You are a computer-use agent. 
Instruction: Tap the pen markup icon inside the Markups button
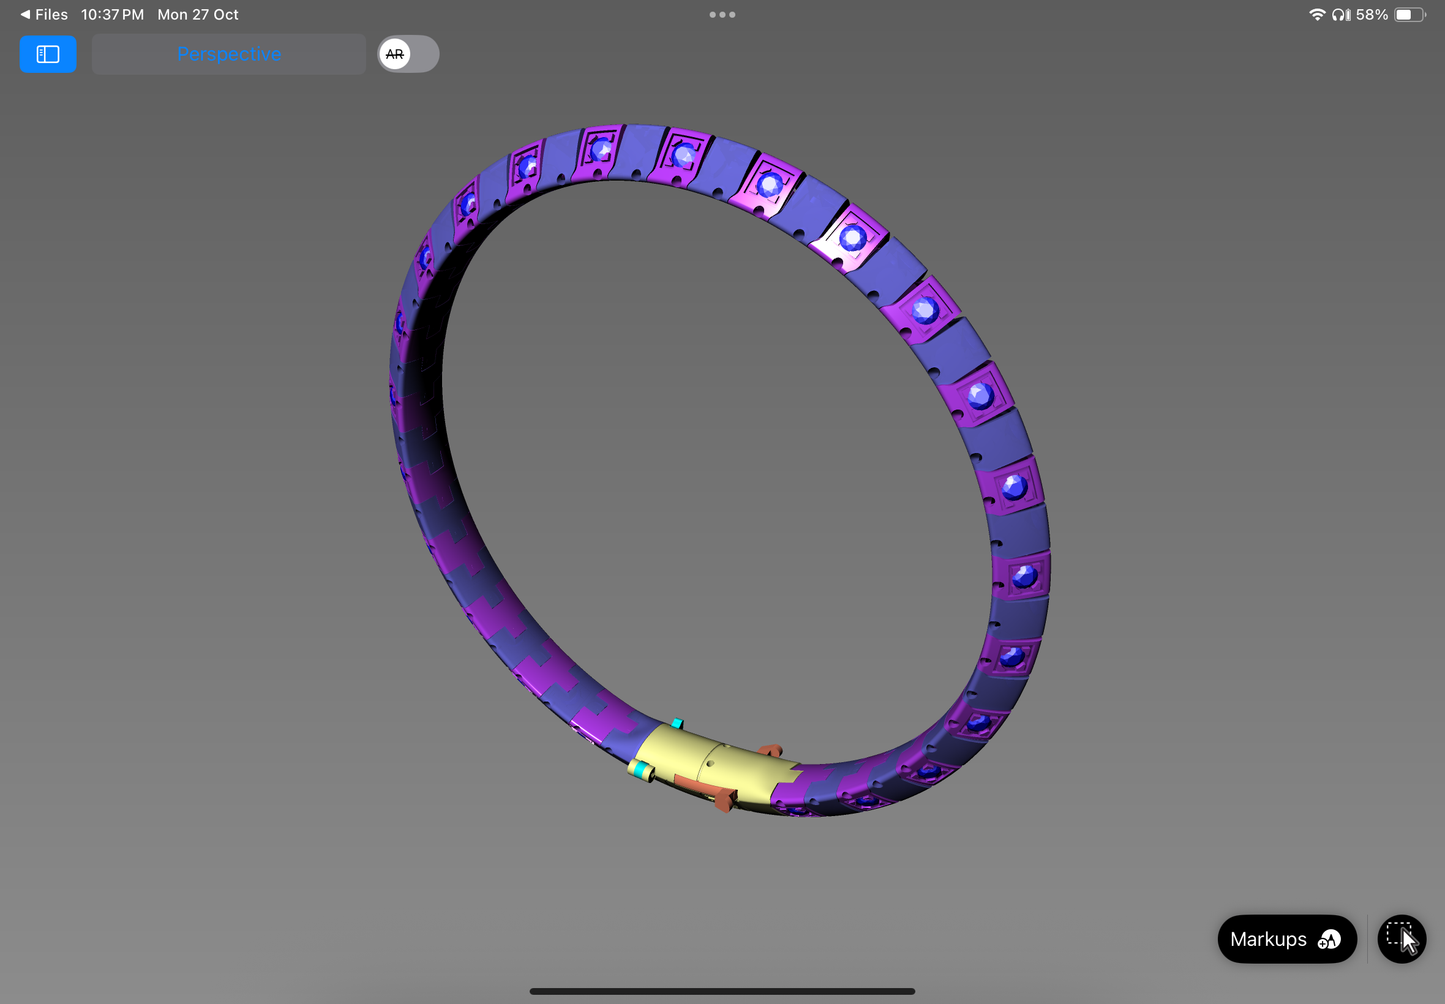[x=1330, y=938]
